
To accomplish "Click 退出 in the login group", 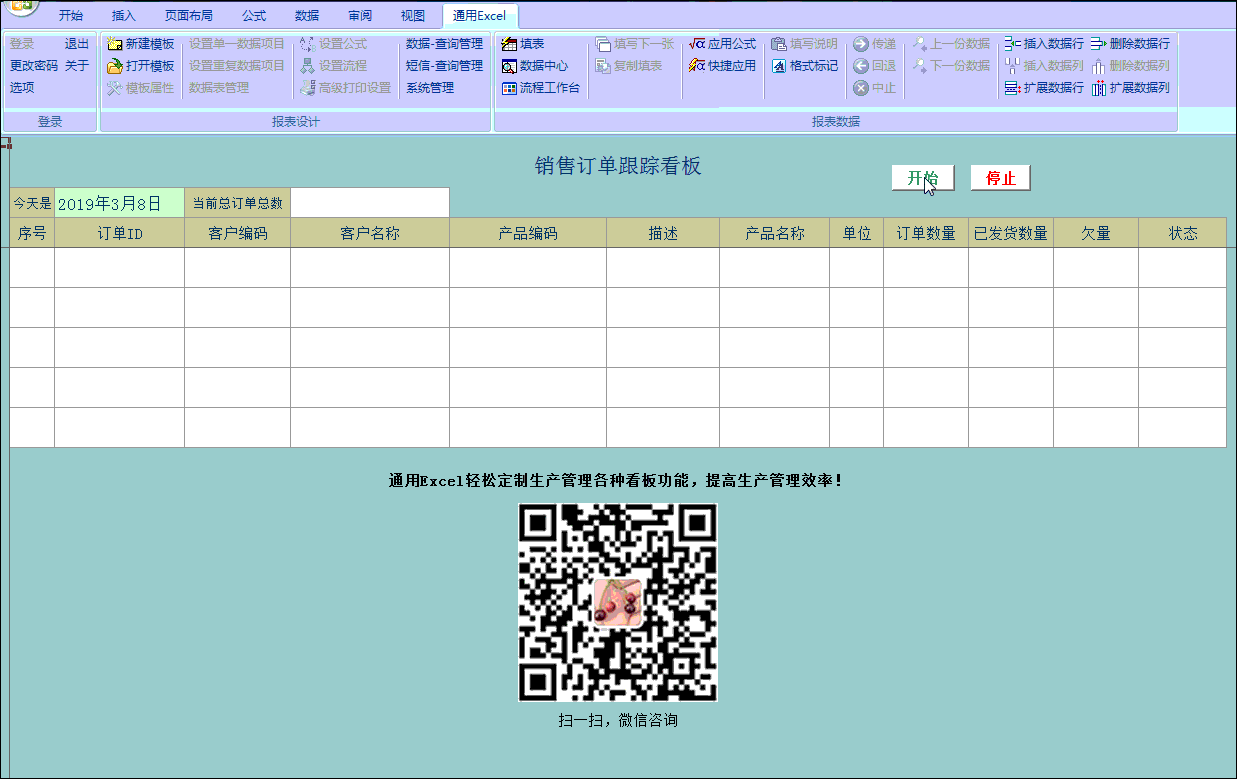I will [x=77, y=44].
